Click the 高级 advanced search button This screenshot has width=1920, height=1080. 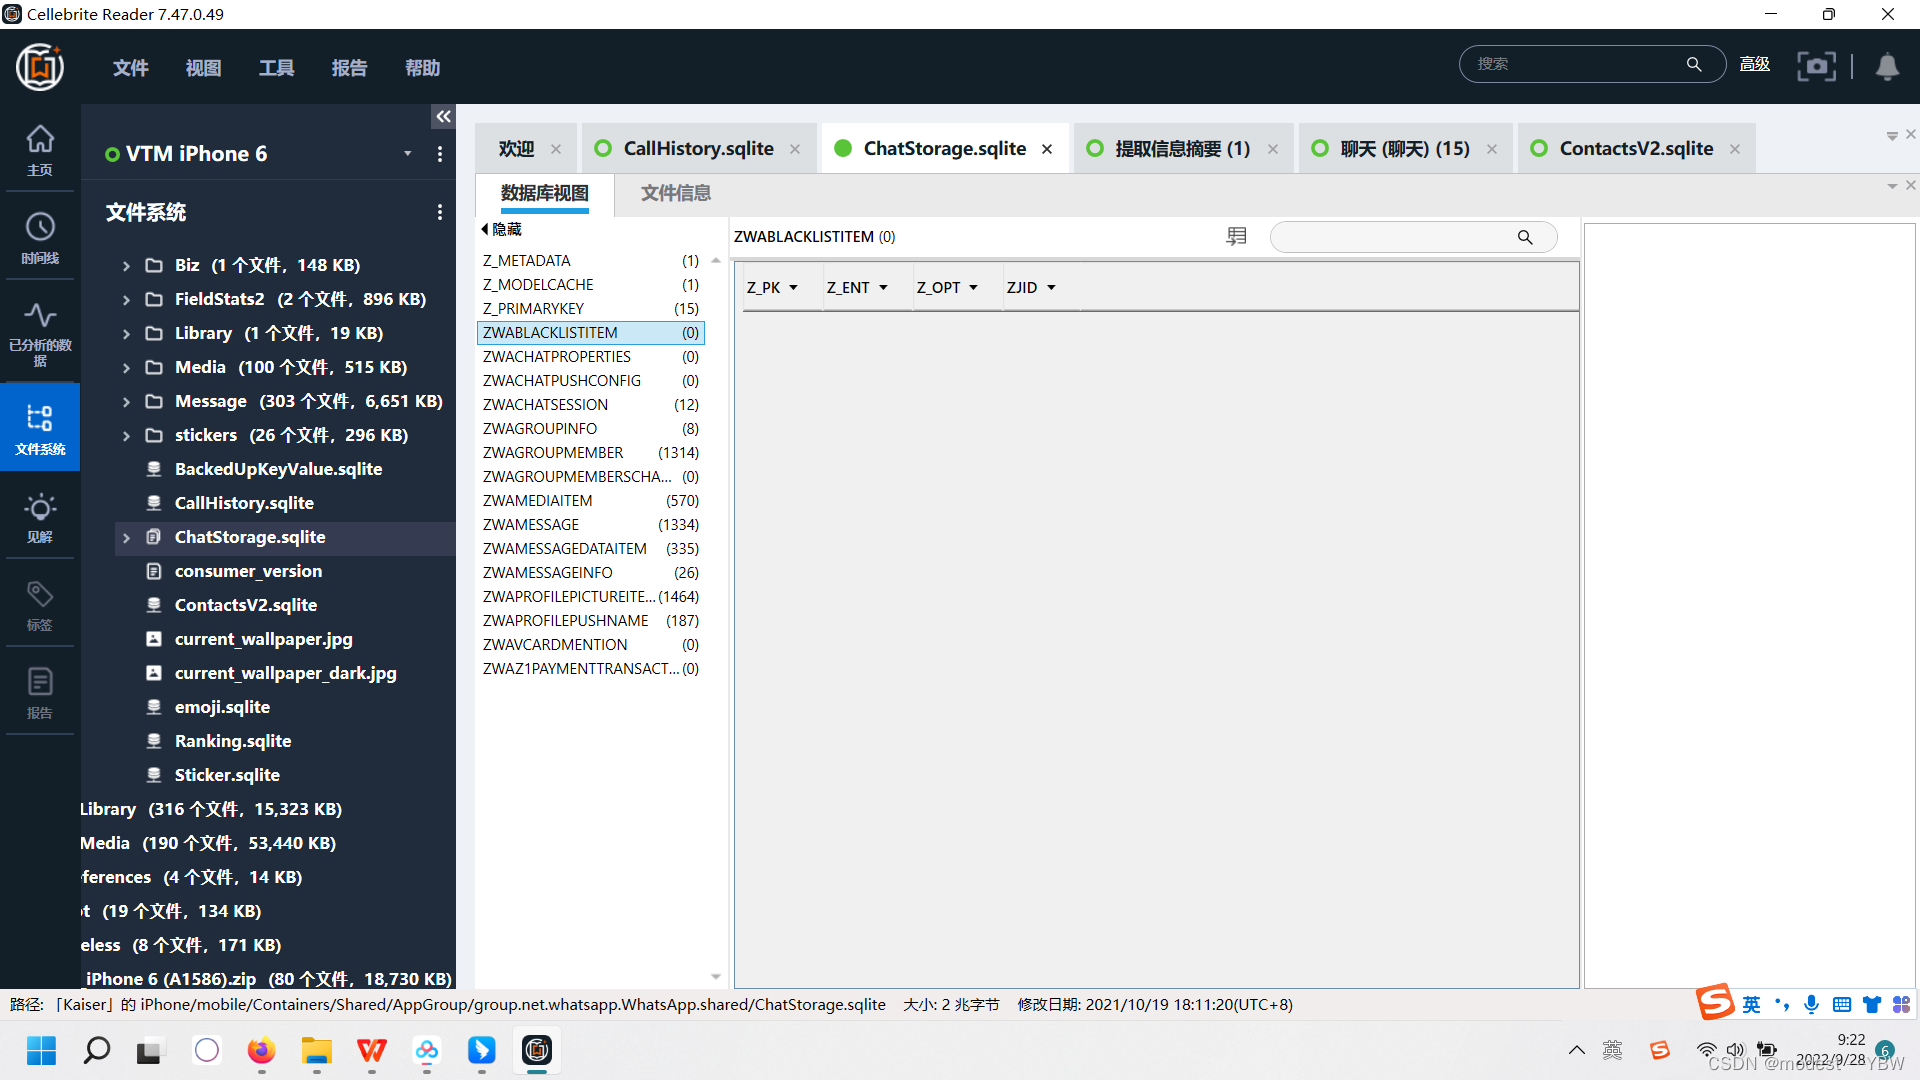[1755, 64]
